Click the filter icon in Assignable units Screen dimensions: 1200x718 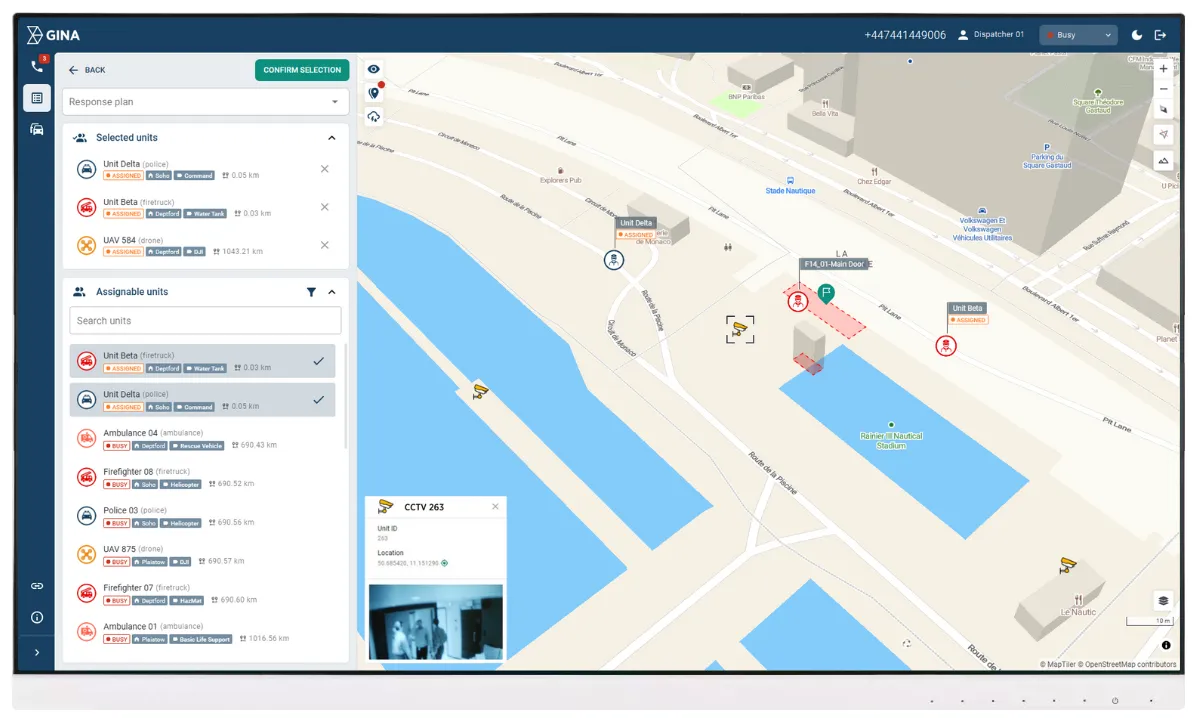[311, 292]
